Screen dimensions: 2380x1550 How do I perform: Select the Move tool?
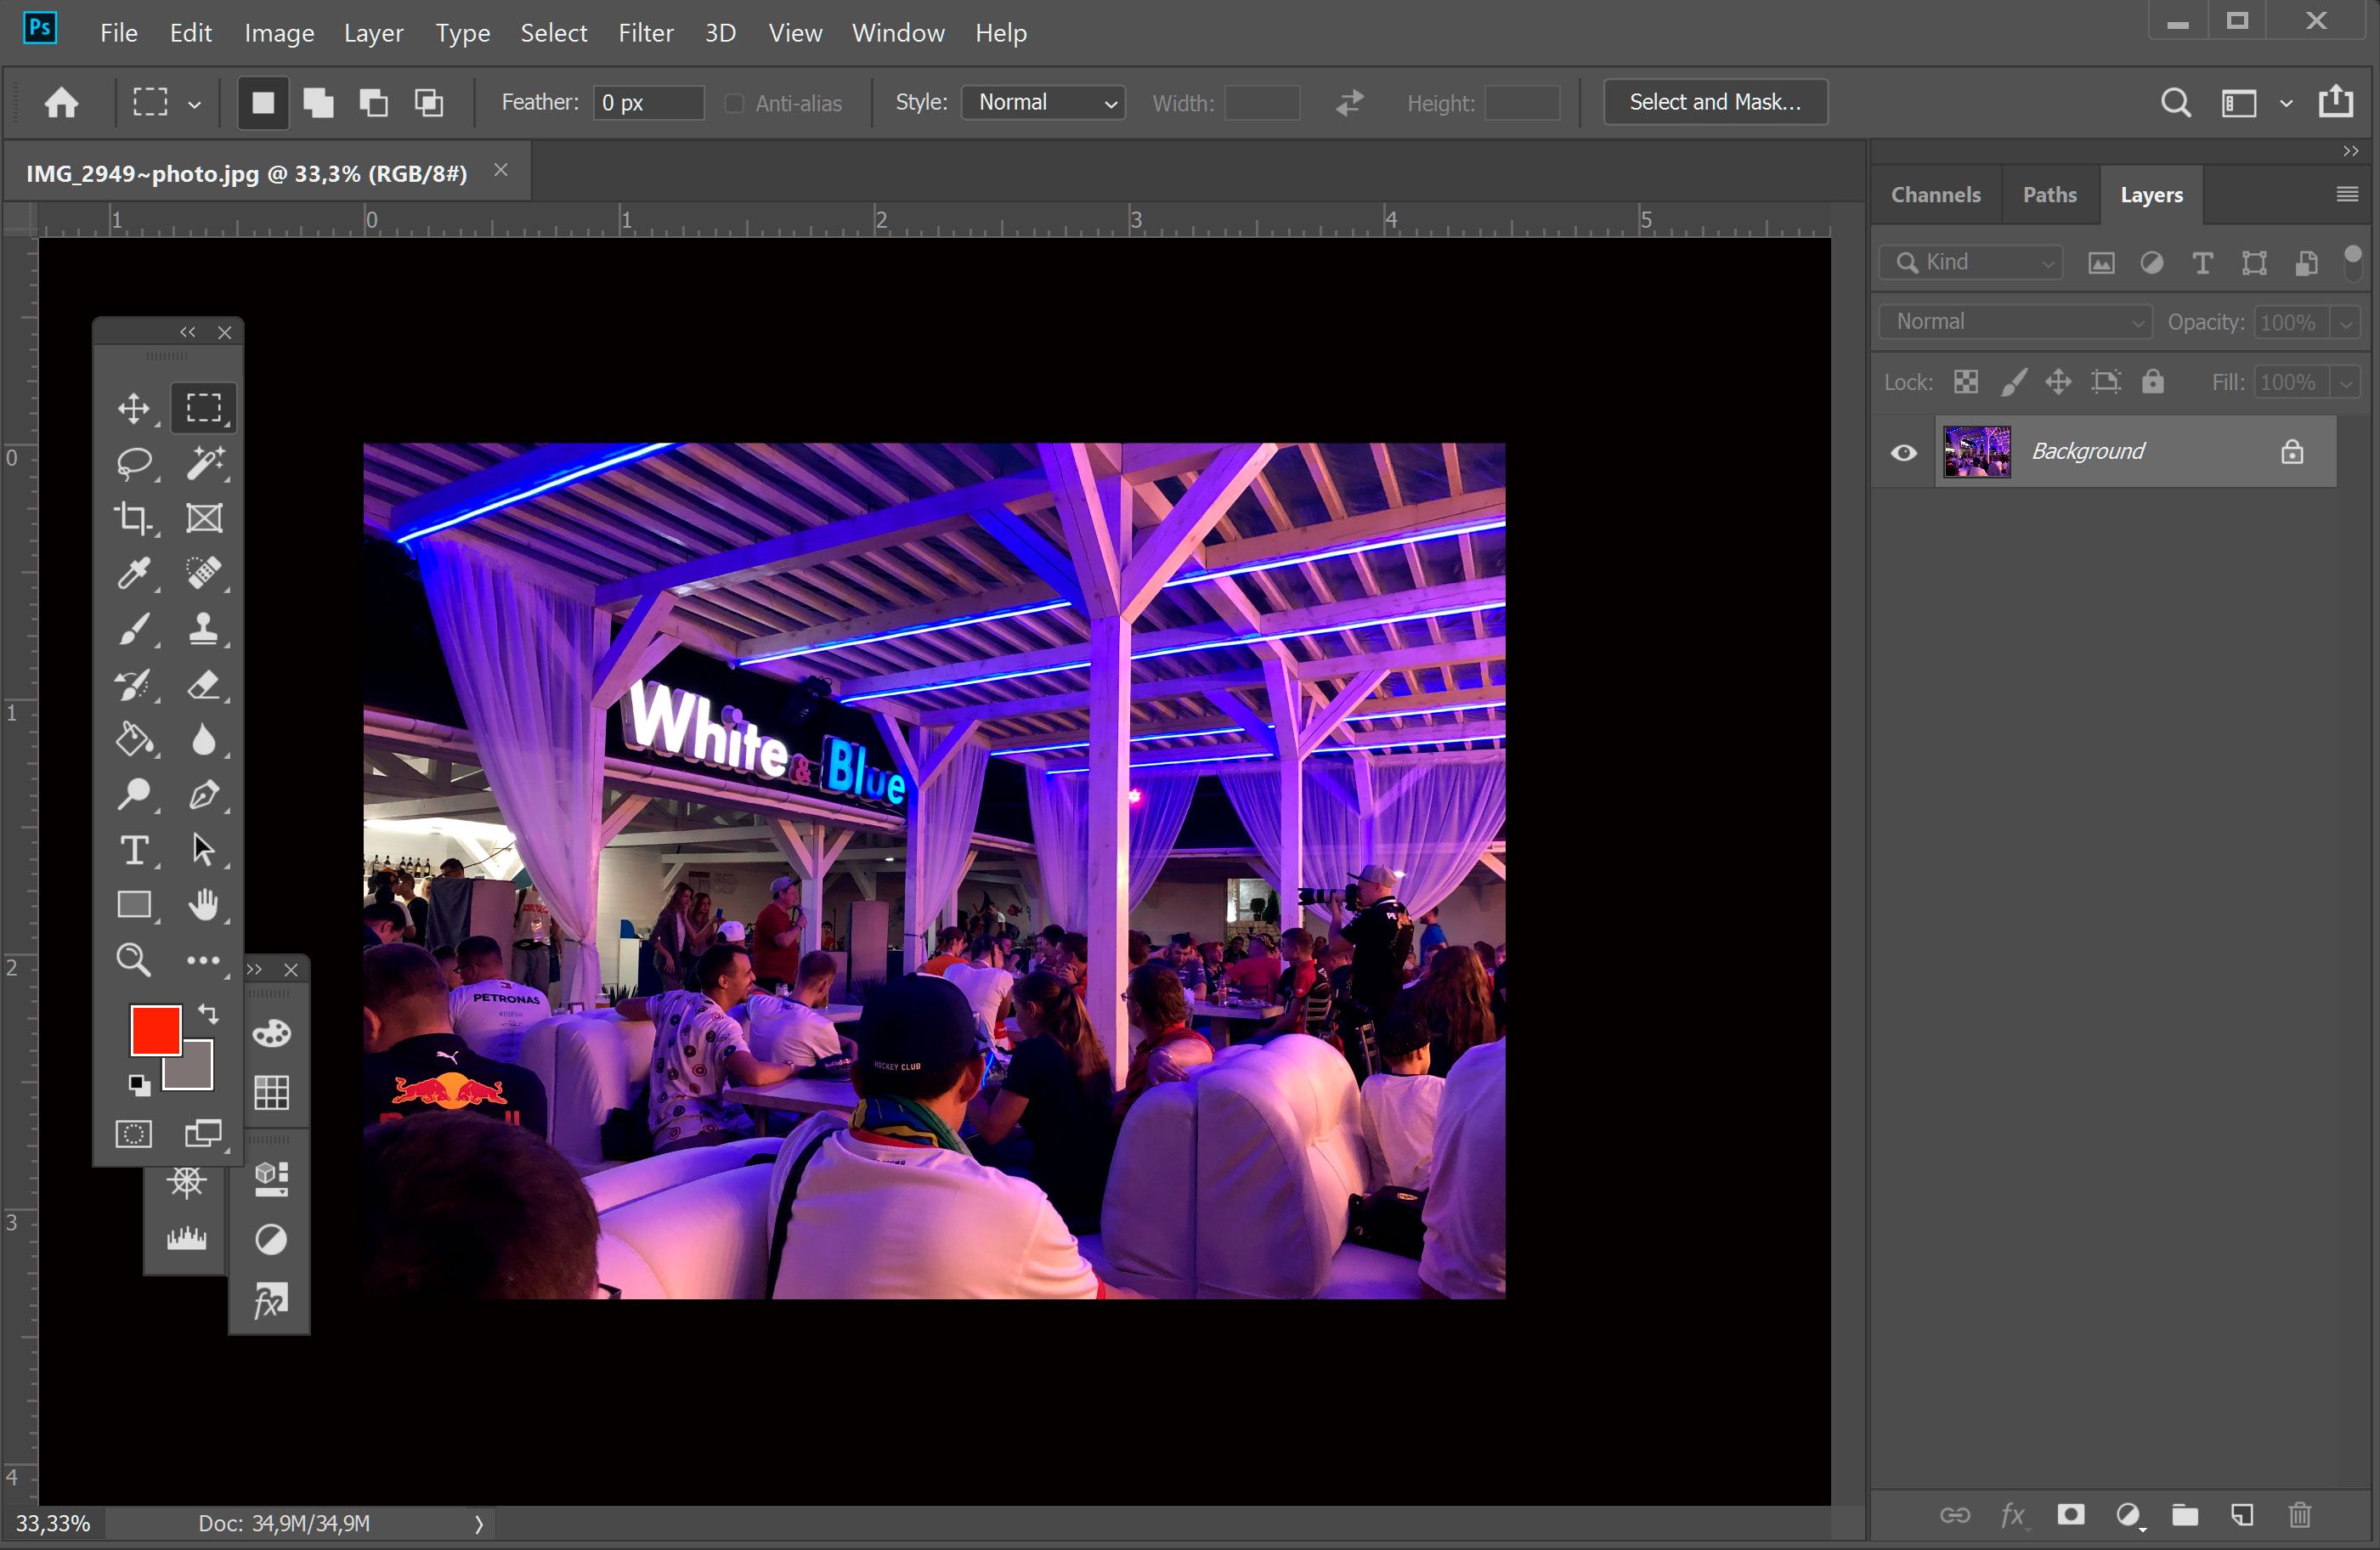point(133,408)
